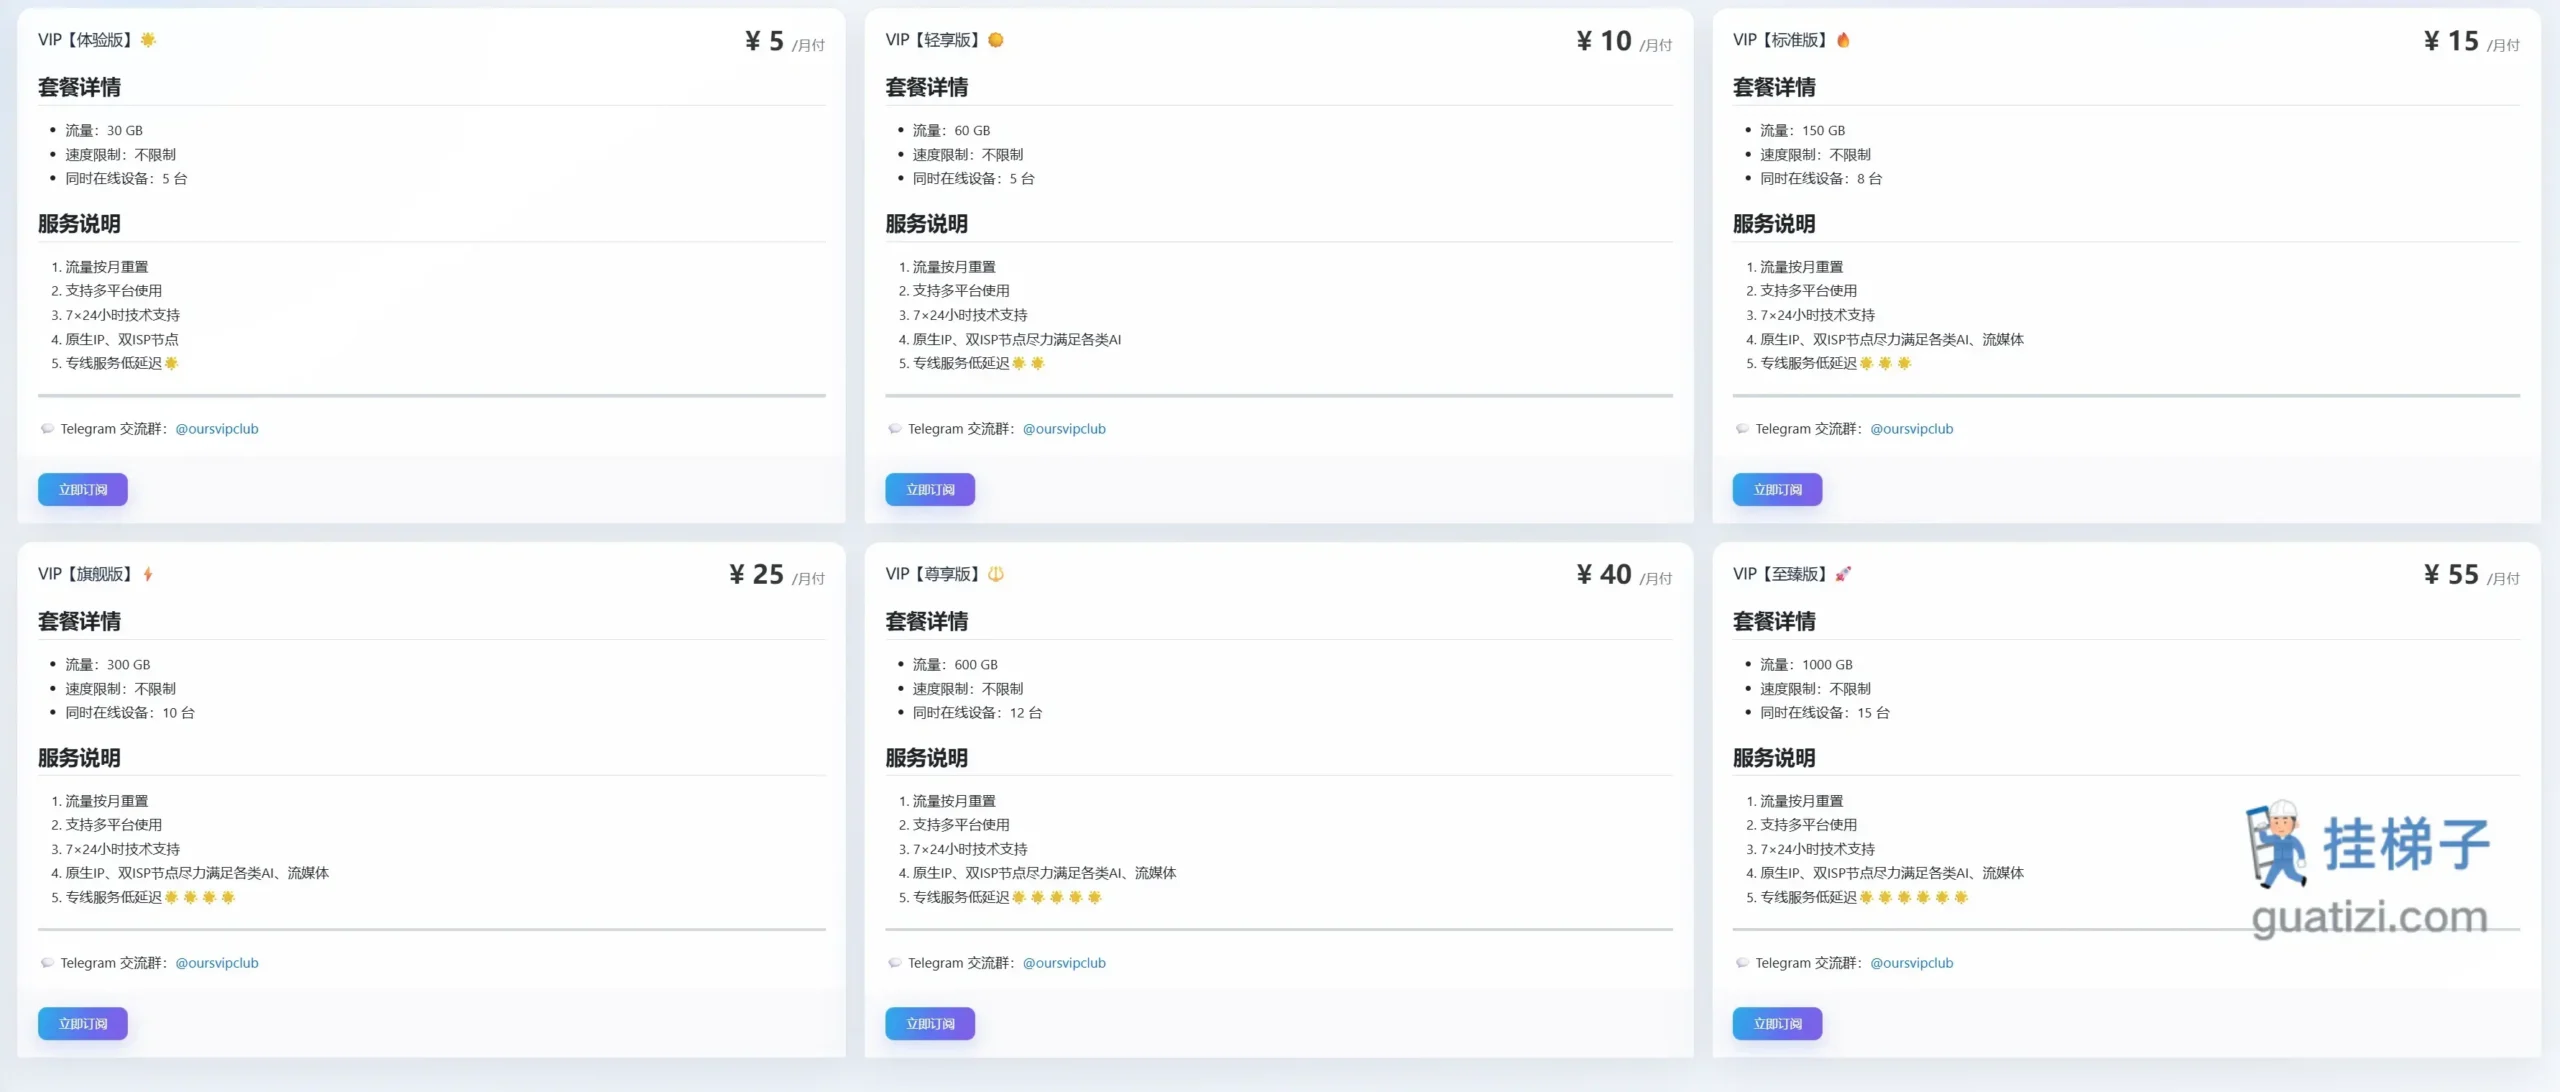This screenshot has height=1092, width=2560.
Task: Subscribe to the ¥10 轻享版 plan with 立即订阅
Action: [x=930, y=490]
